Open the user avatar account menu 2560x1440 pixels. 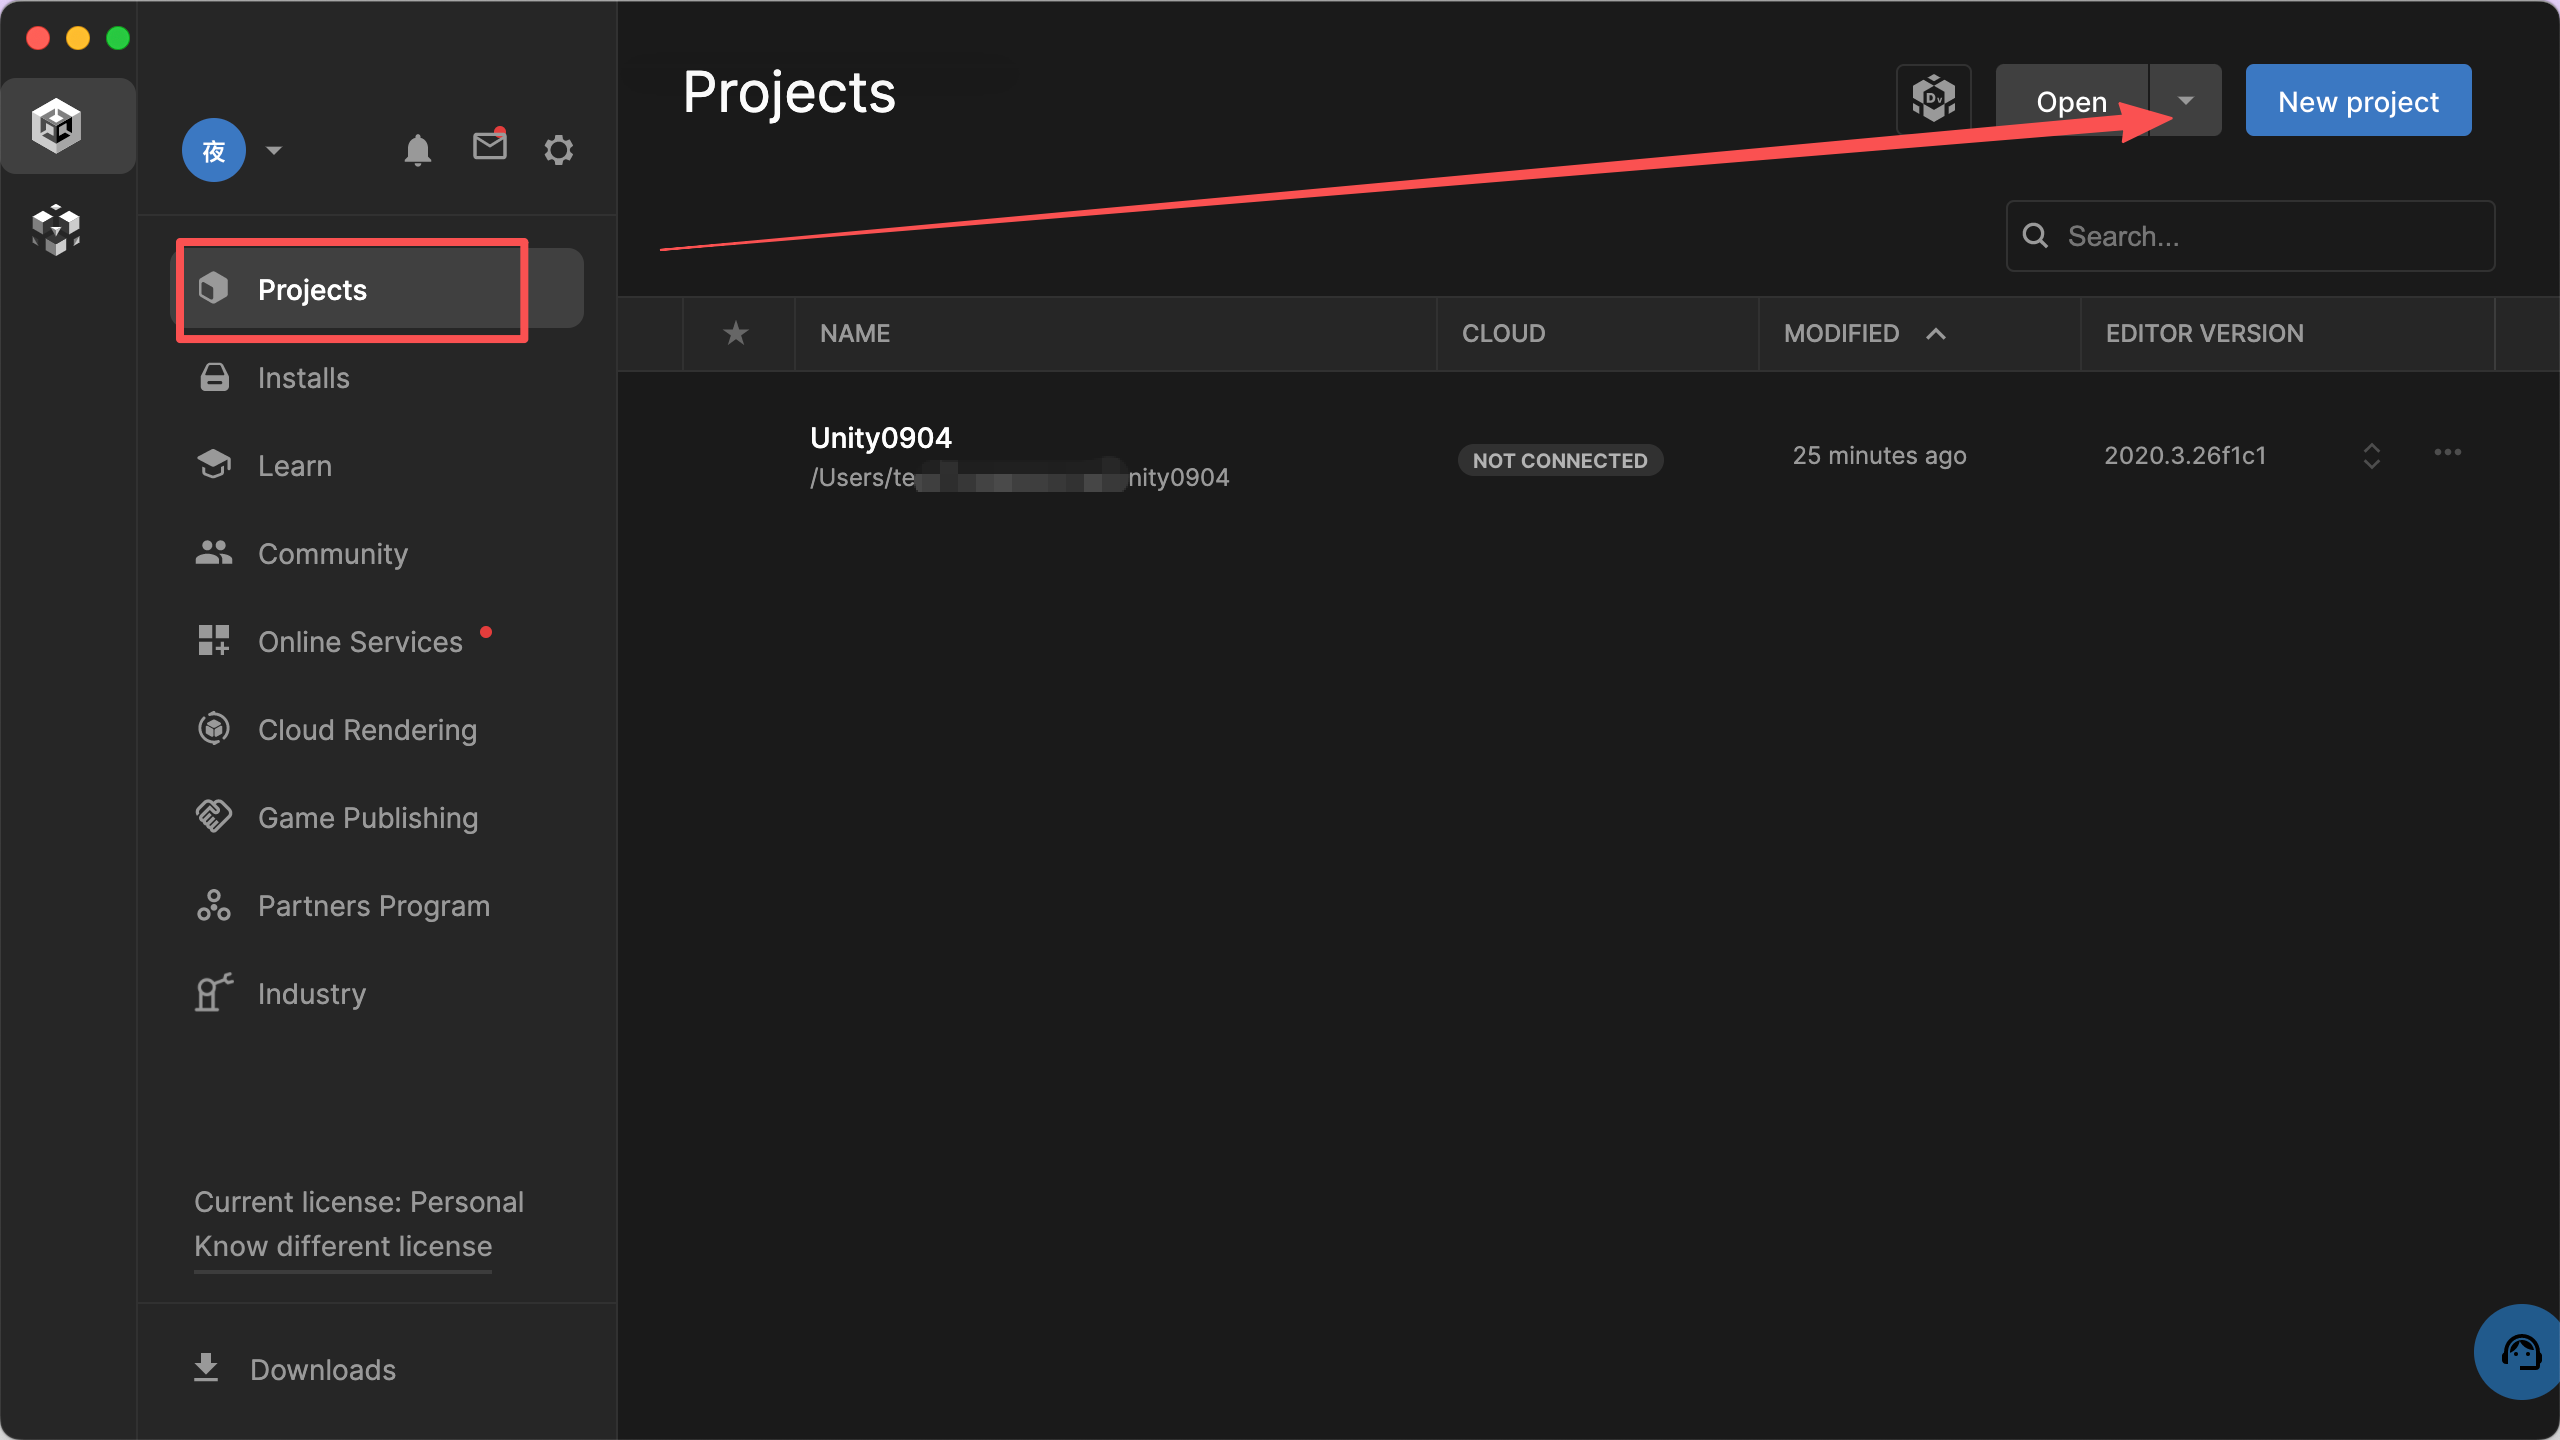214,150
